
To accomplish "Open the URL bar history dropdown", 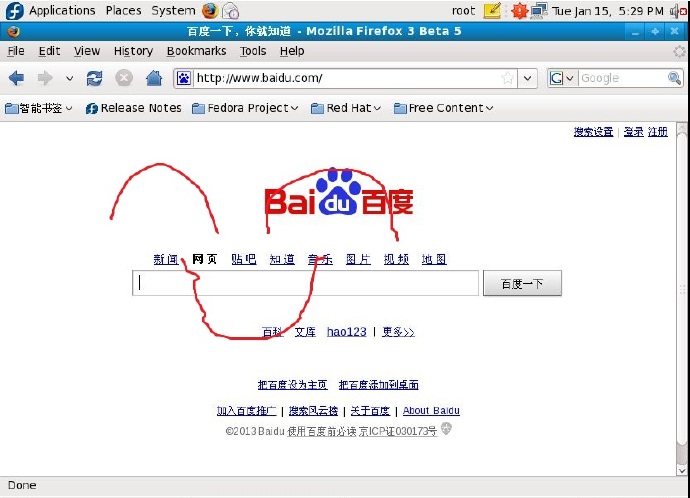I will (527, 78).
